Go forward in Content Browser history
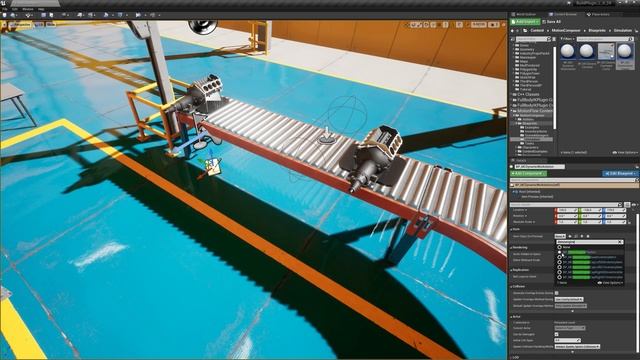This screenshot has width=640, height=360. [x=518, y=30]
